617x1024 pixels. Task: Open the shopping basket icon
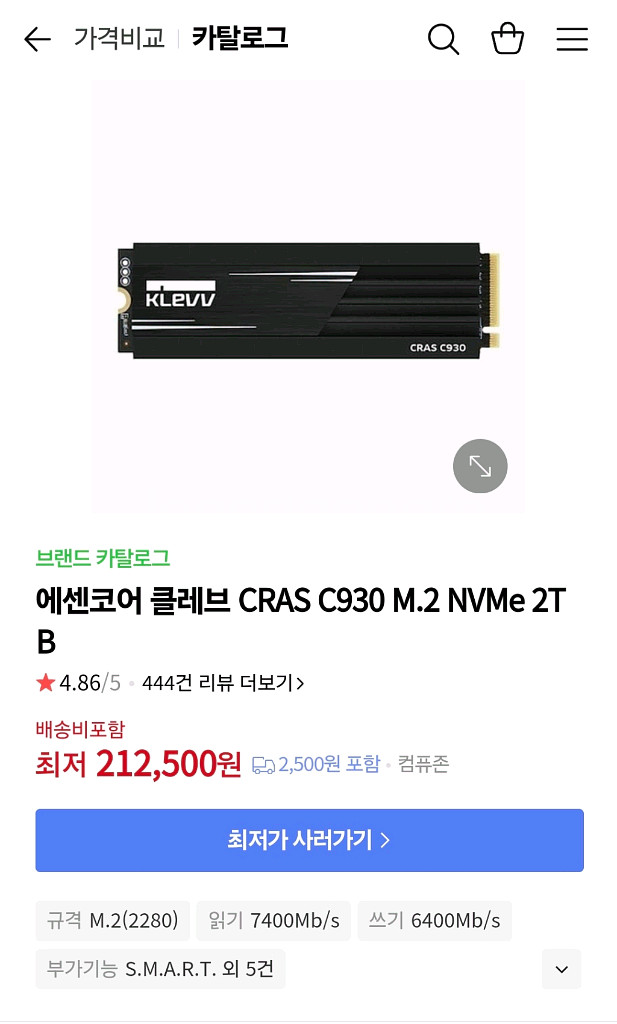pos(507,39)
